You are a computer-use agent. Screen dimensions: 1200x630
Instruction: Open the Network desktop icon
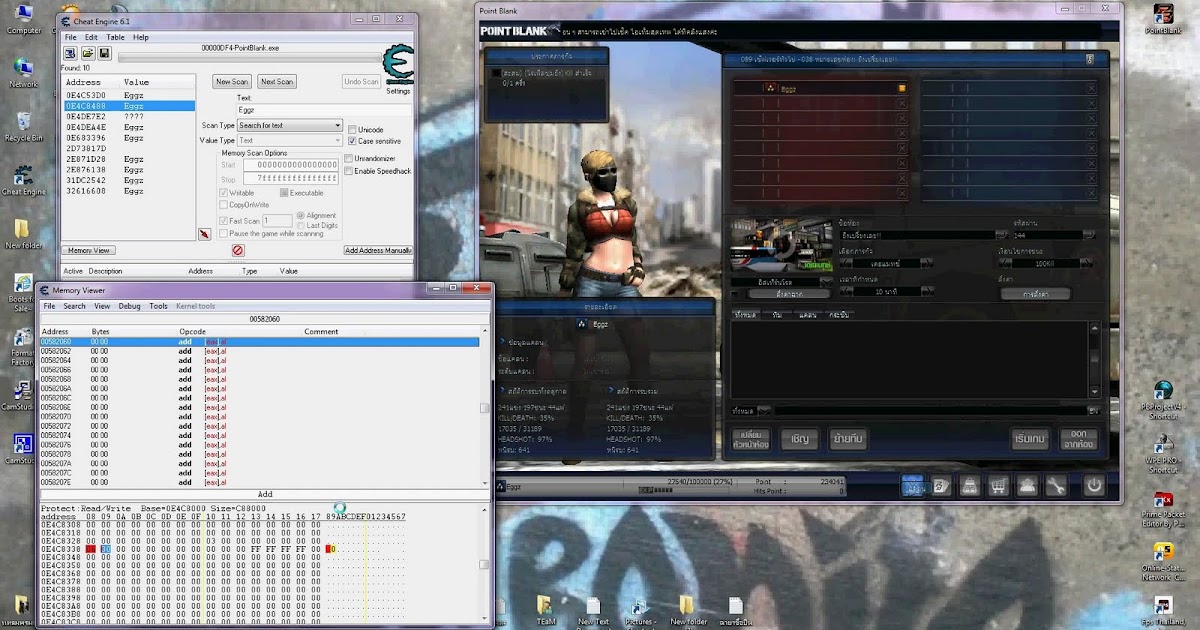pyautogui.click(x=24, y=72)
